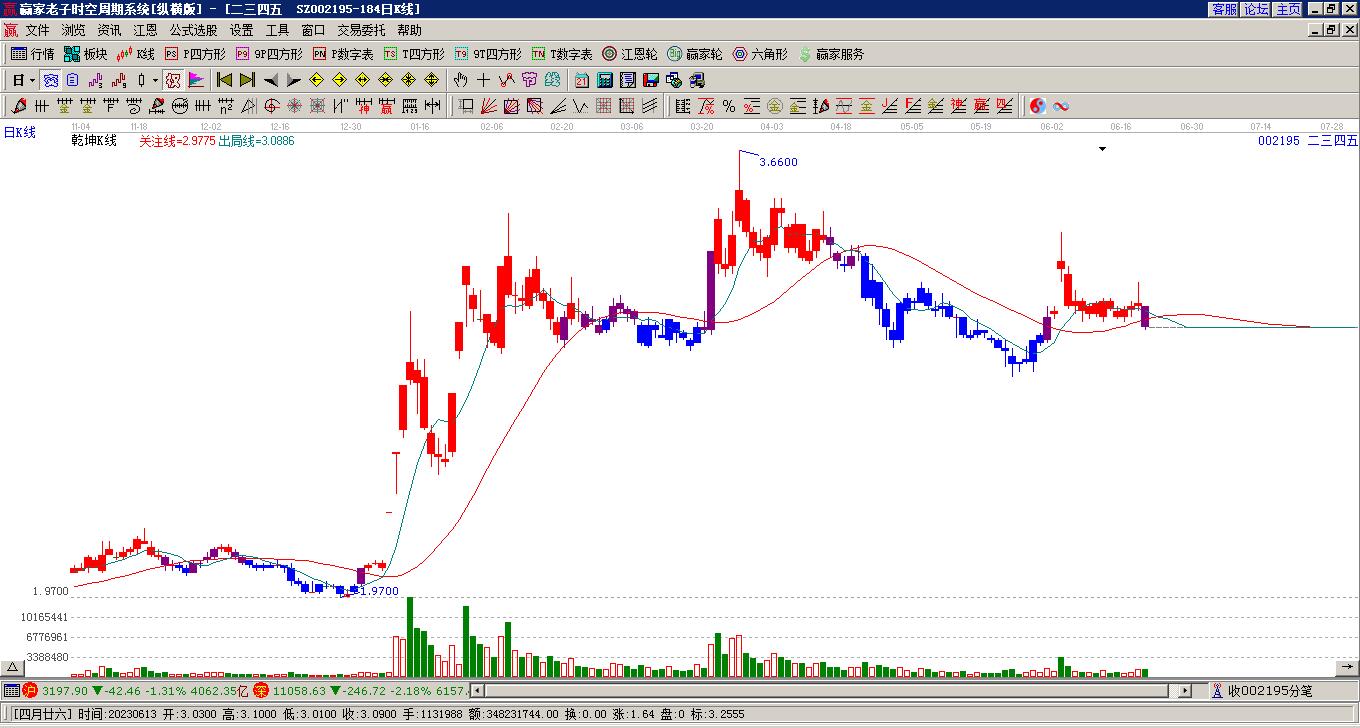Toggle the pressed chart overlay button
1360x728 pixels.
click(x=50, y=80)
